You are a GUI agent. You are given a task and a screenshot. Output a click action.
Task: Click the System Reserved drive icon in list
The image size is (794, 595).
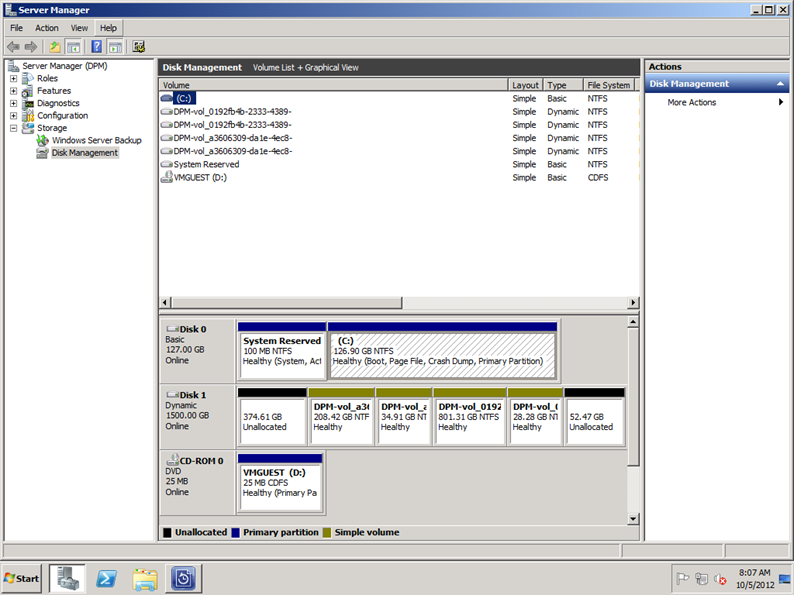[x=166, y=165]
